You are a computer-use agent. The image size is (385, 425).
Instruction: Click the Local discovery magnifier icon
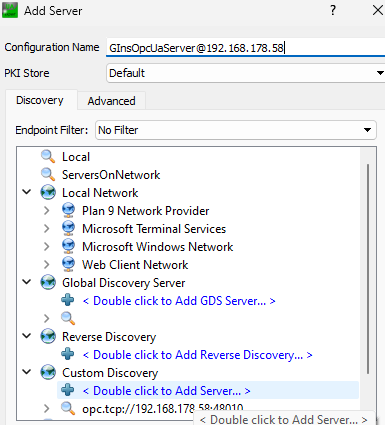coord(48,156)
